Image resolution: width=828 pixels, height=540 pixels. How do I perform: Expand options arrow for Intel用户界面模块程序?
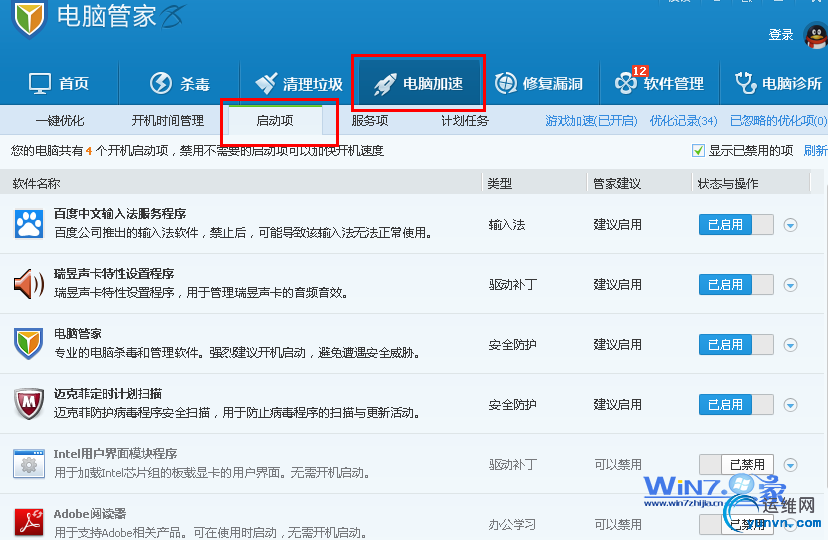pos(791,465)
